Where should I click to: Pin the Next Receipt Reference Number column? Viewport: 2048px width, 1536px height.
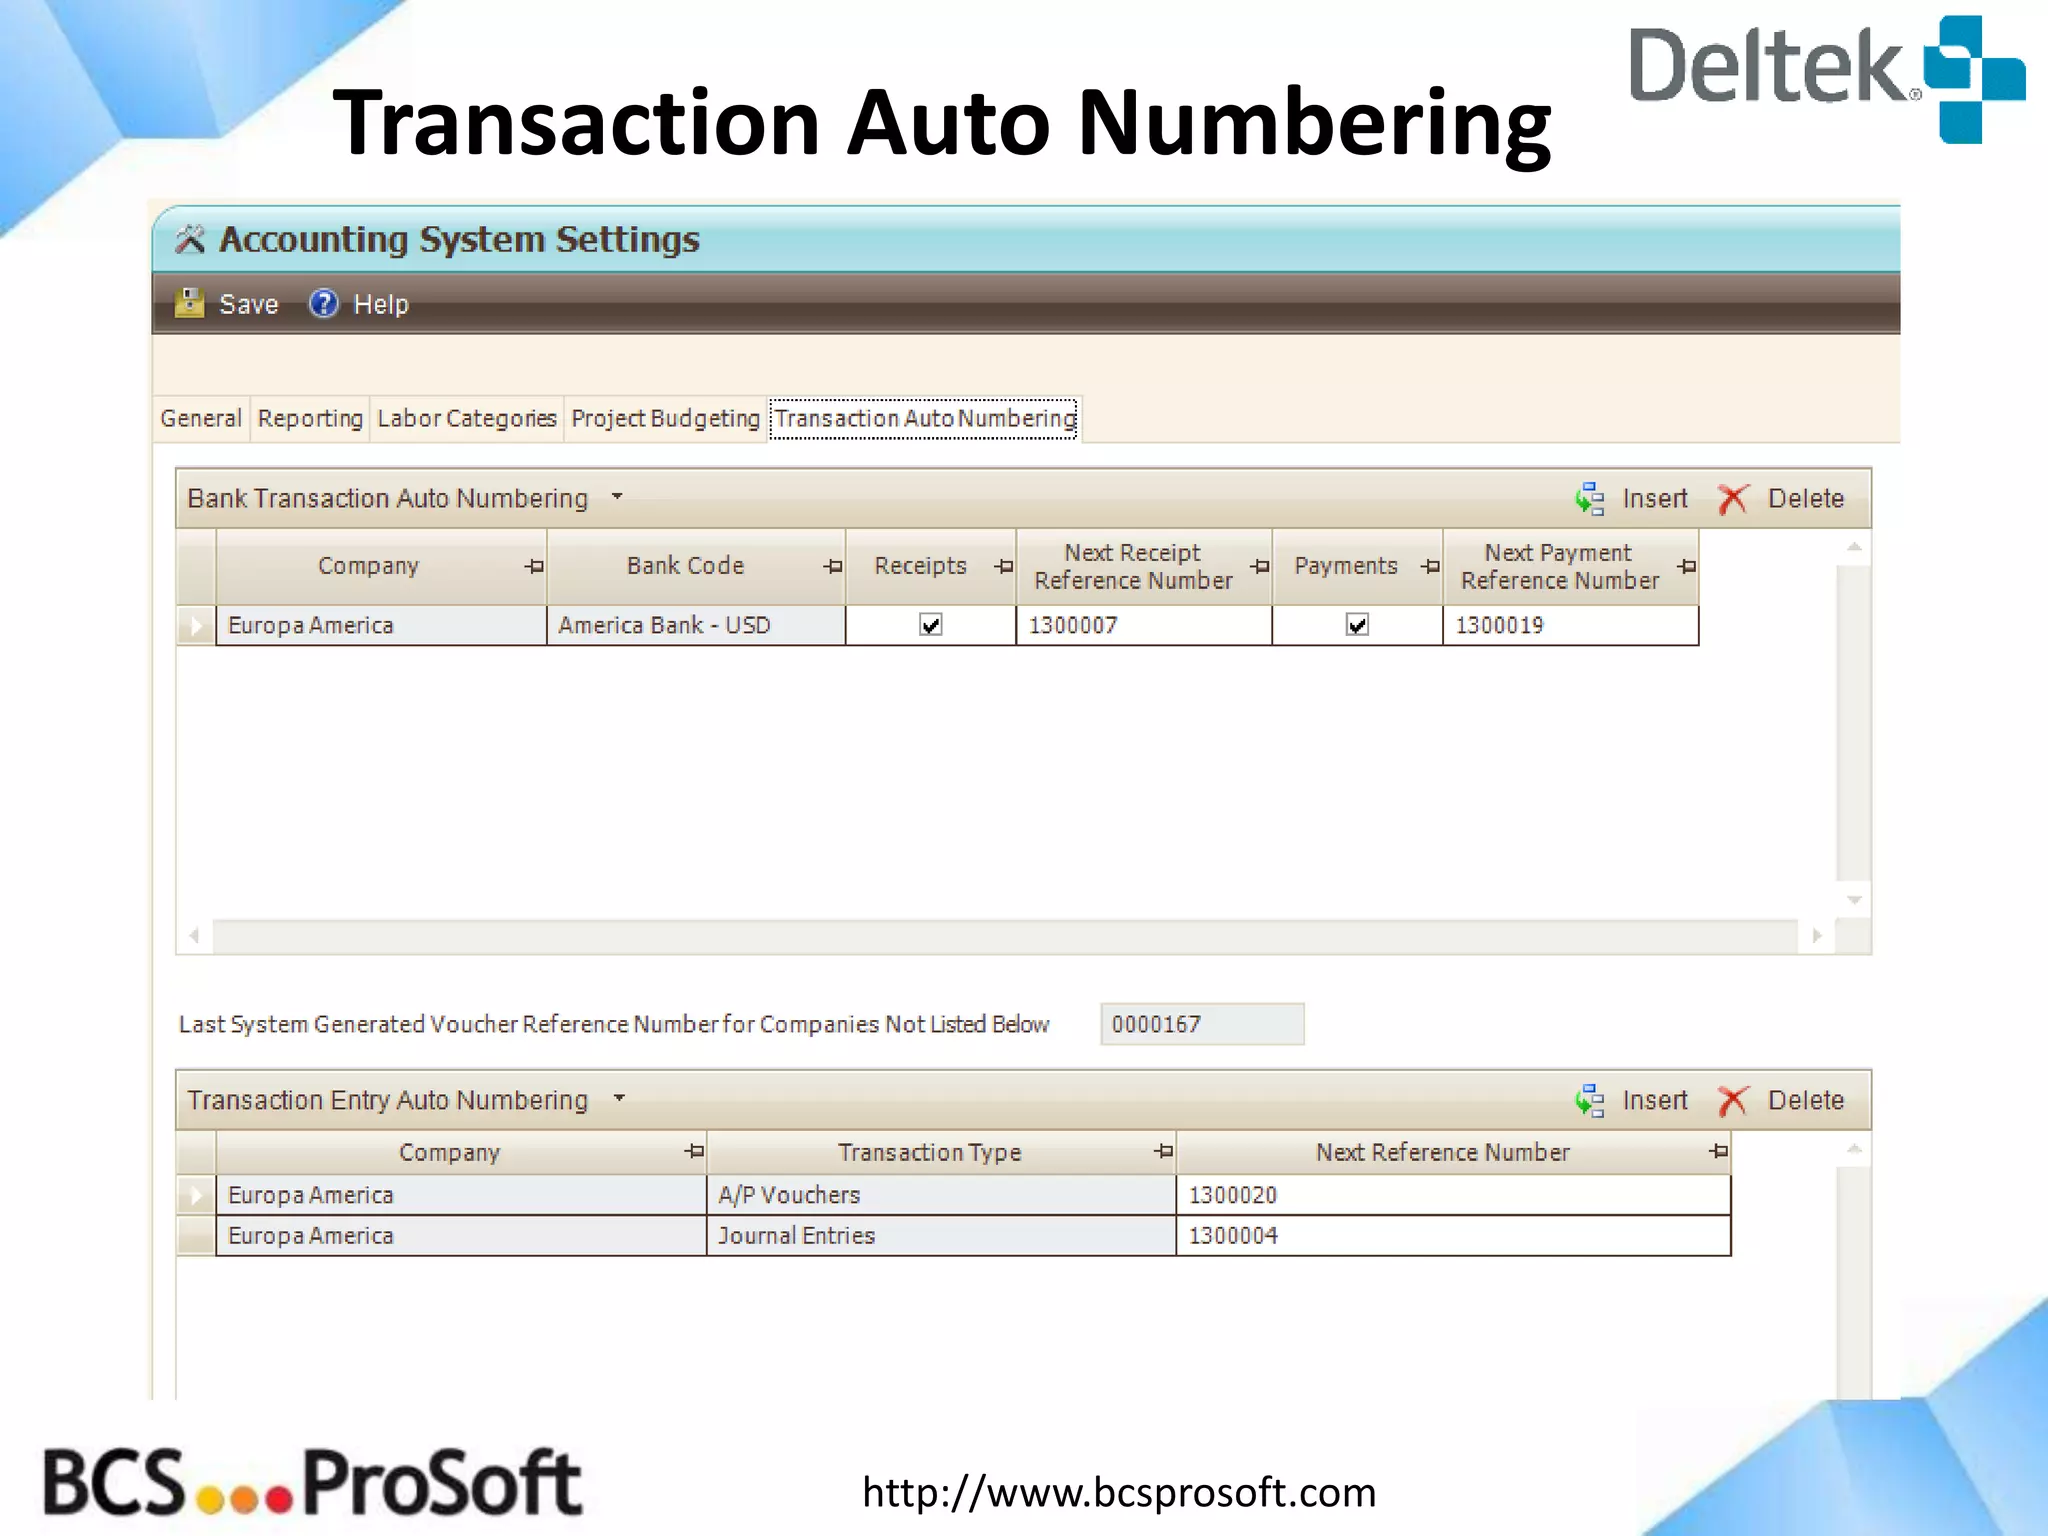click(x=1260, y=567)
